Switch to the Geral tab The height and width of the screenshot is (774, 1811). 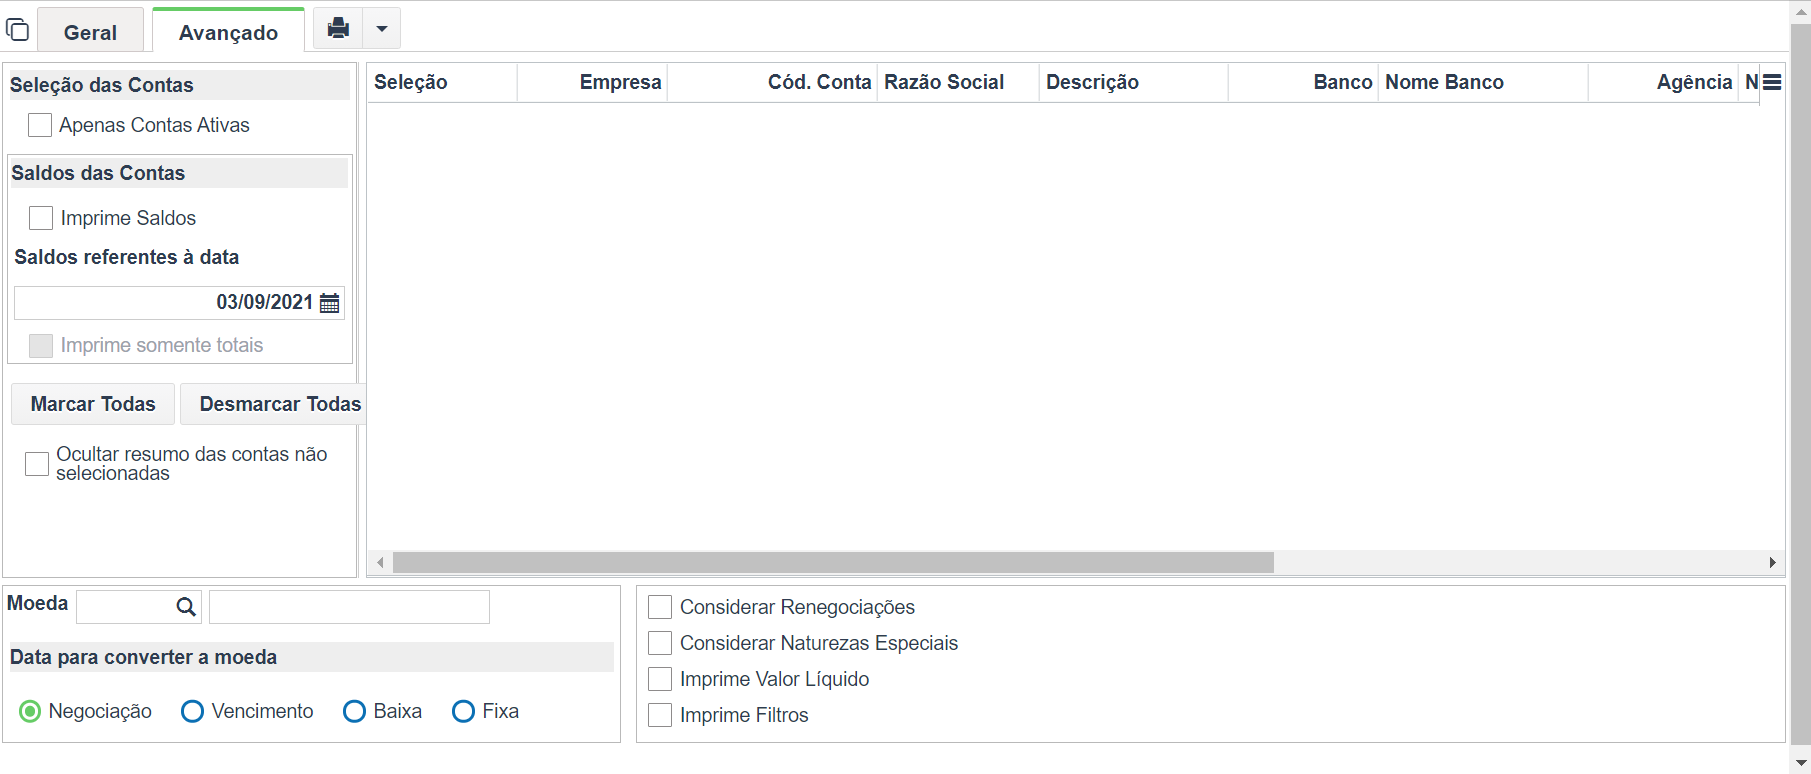pyautogui.click(x=90, y=32)
